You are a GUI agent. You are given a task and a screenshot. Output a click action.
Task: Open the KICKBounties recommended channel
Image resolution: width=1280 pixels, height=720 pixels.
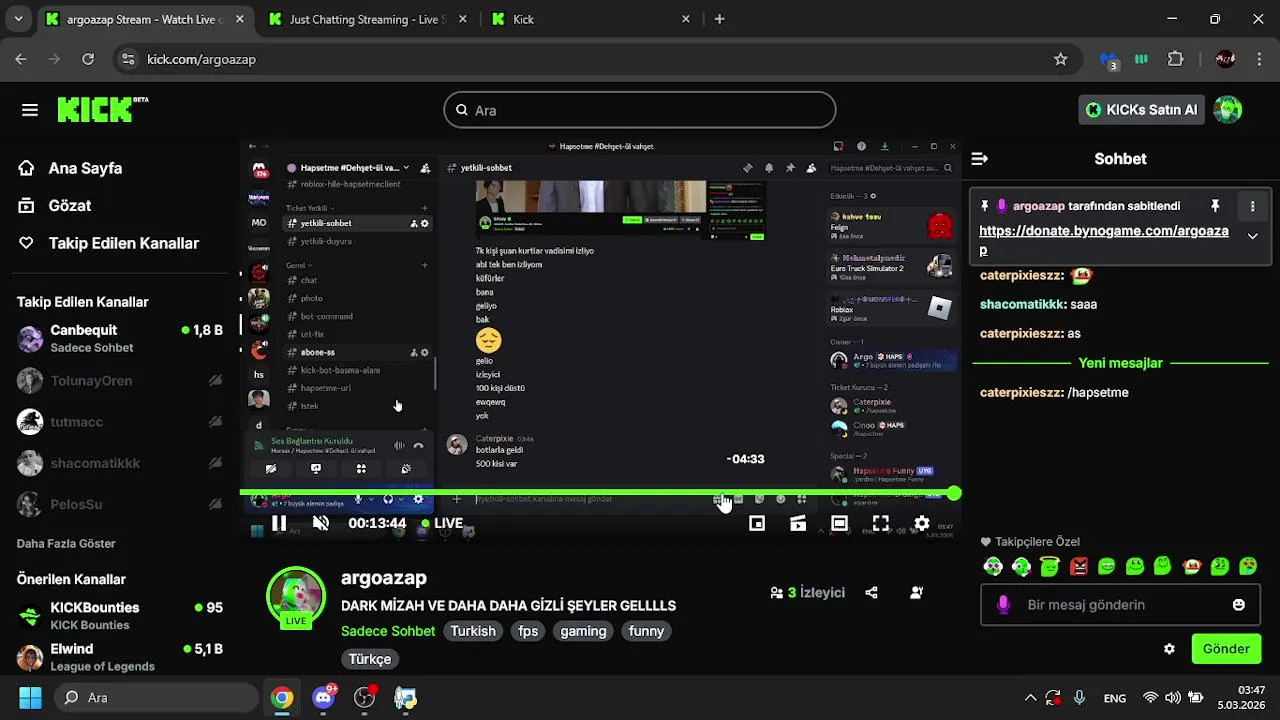click(x=120, y=615)
